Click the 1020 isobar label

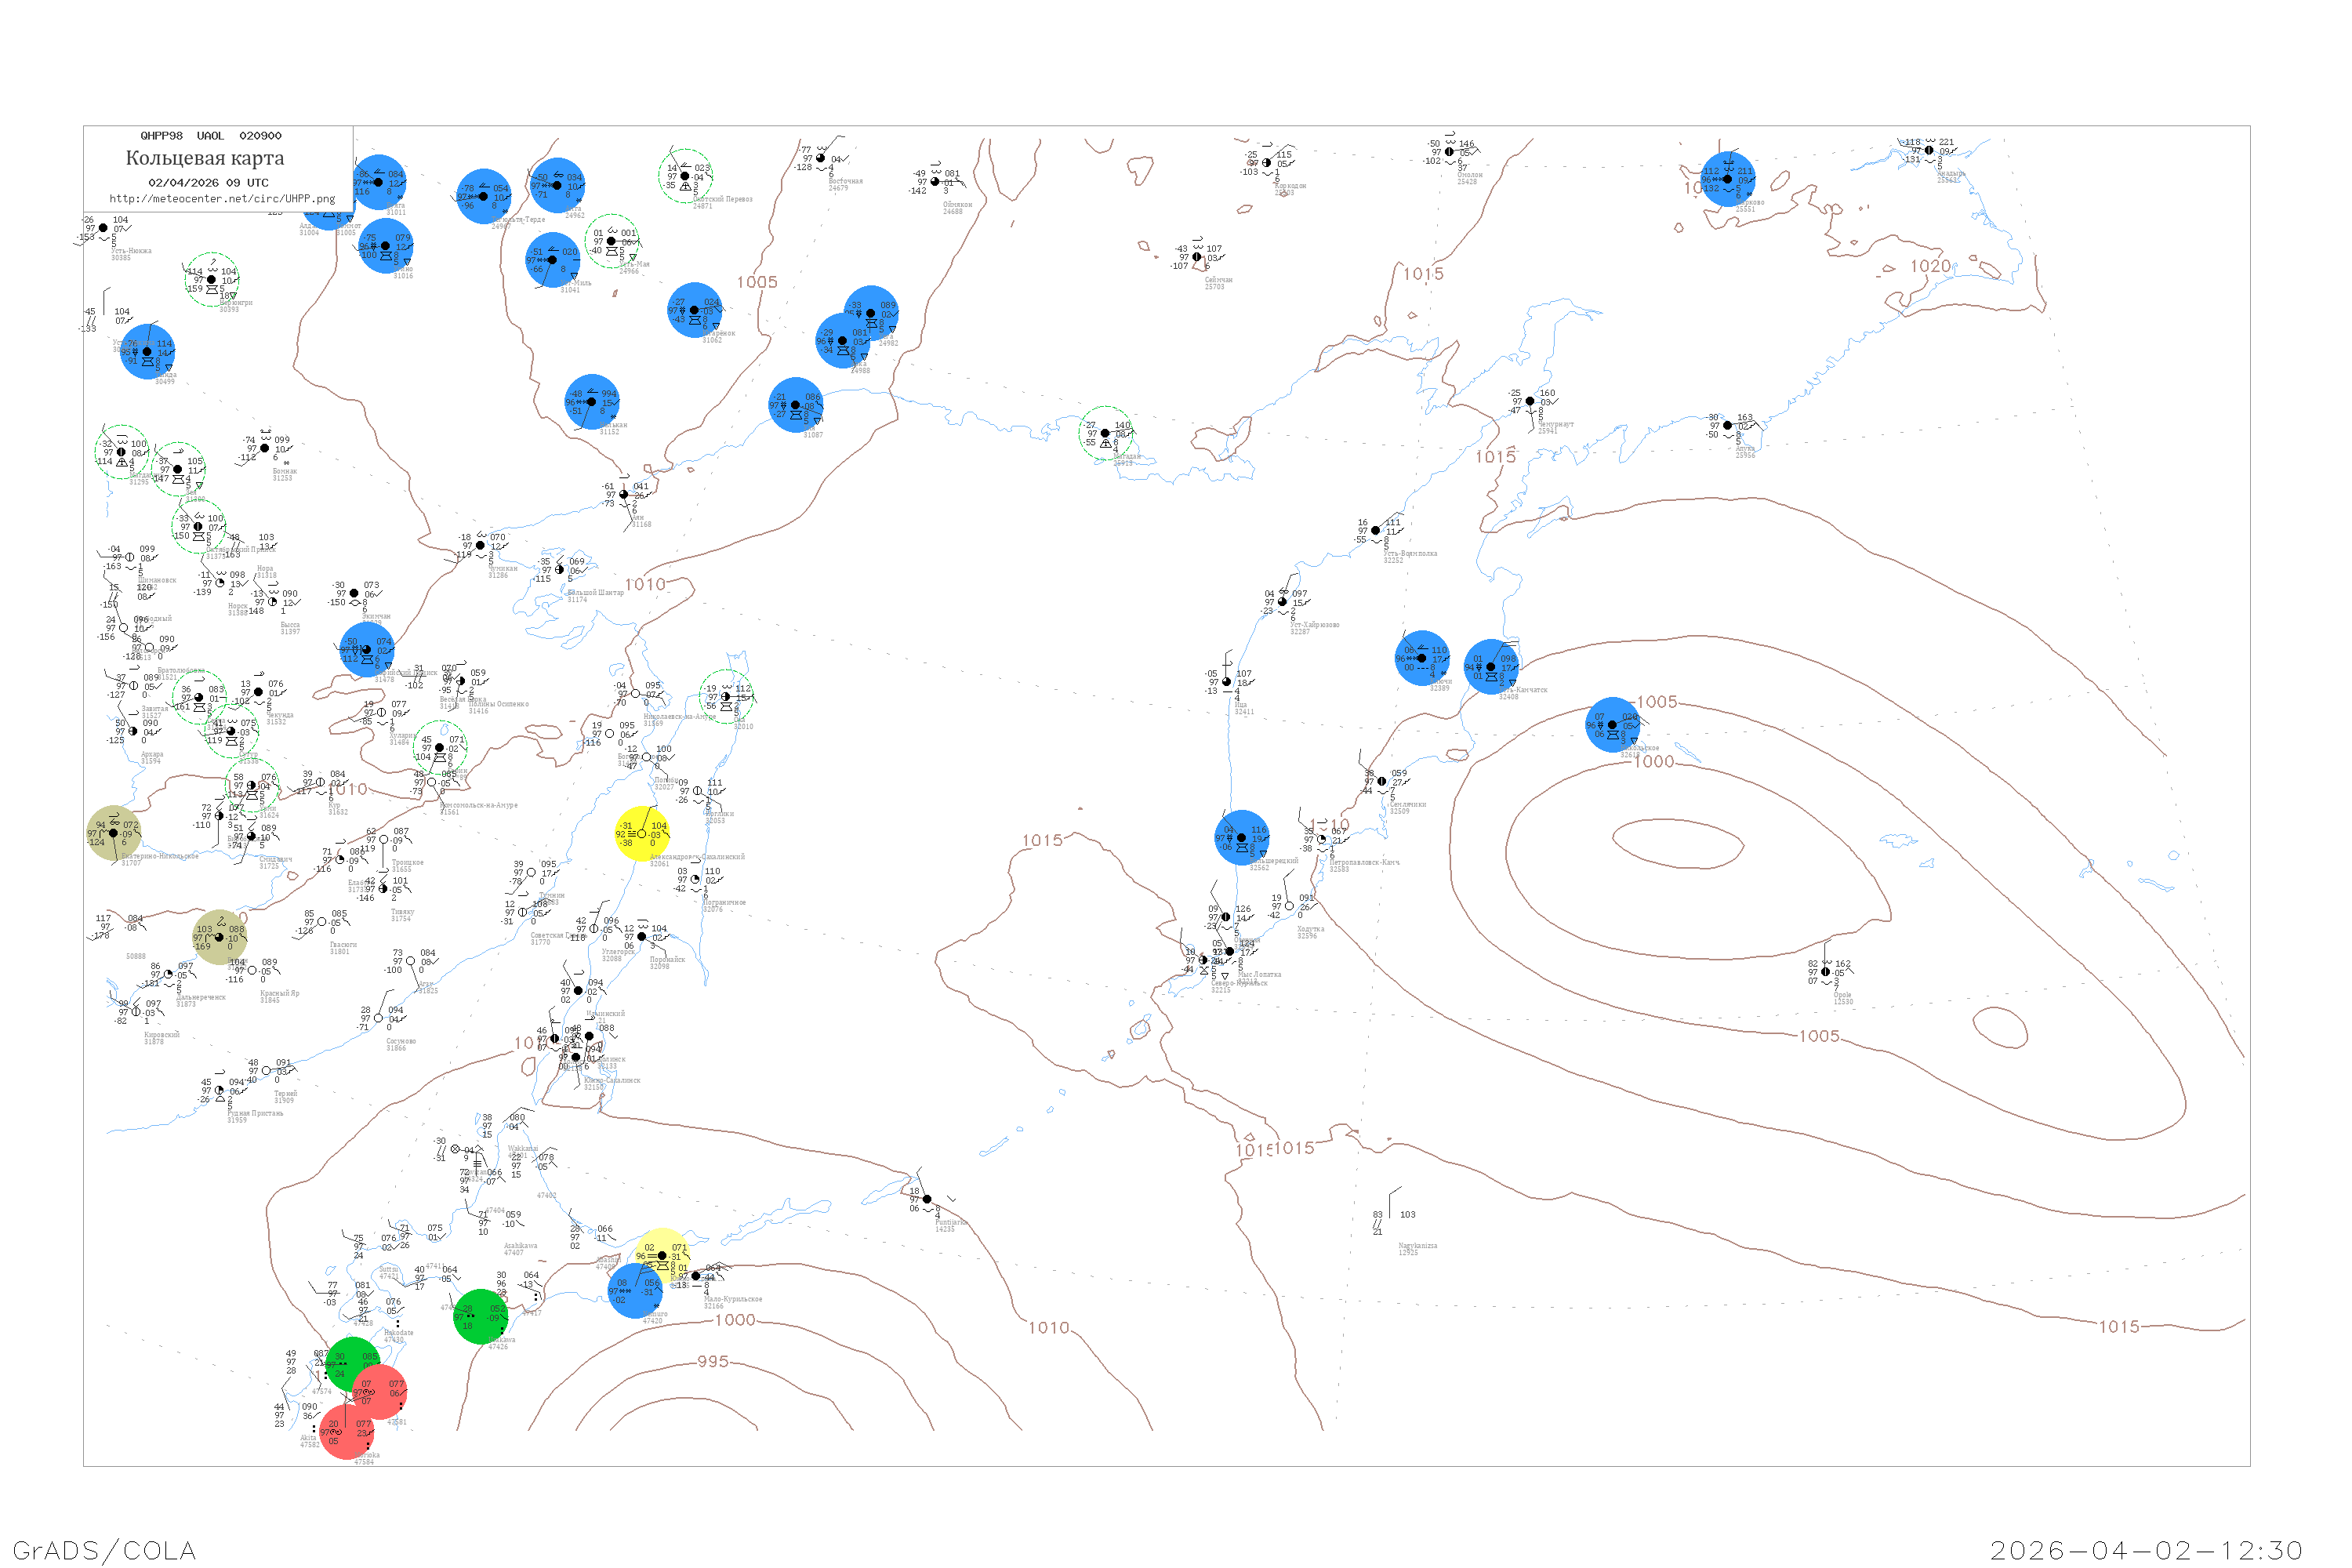click(x=1930, y=266)
